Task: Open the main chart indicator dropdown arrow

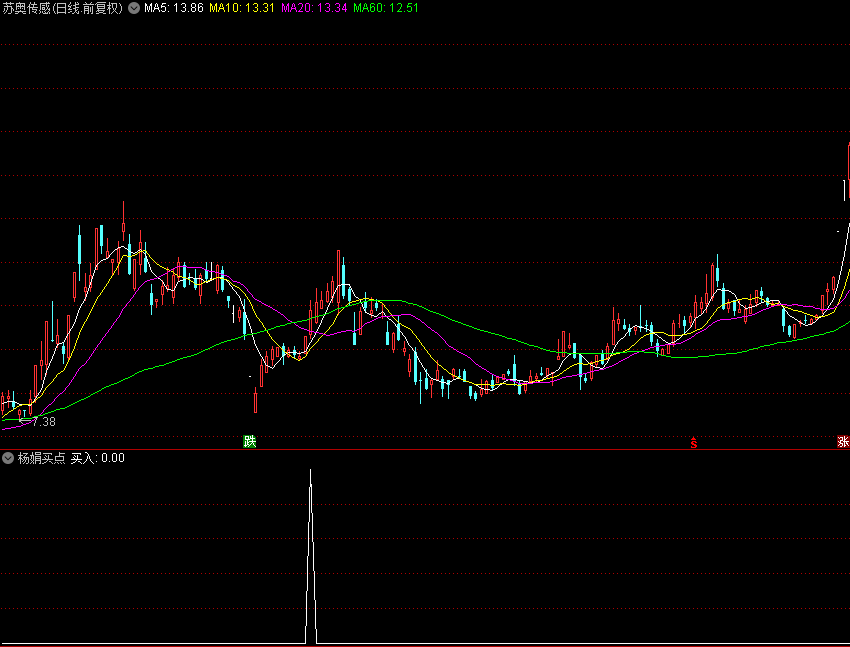Action: point(133,8)
